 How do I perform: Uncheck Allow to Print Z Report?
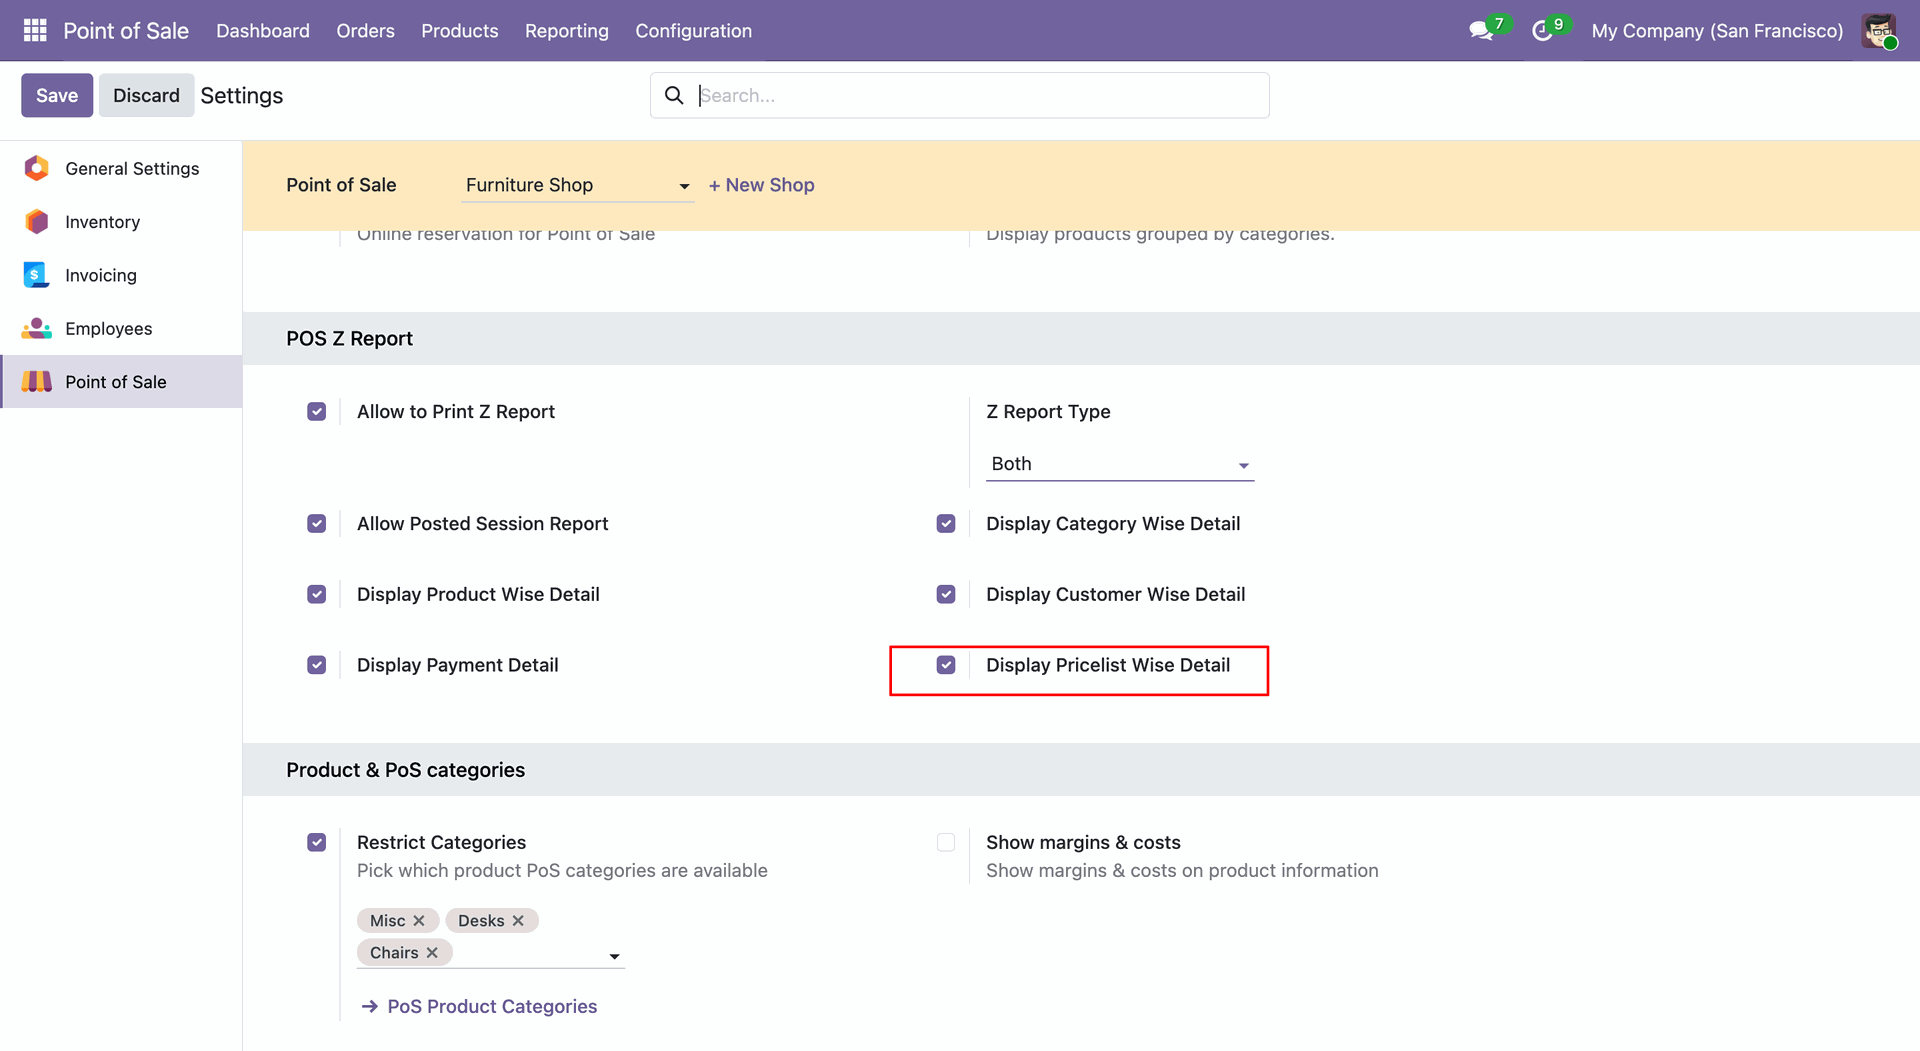click(317, 412)
